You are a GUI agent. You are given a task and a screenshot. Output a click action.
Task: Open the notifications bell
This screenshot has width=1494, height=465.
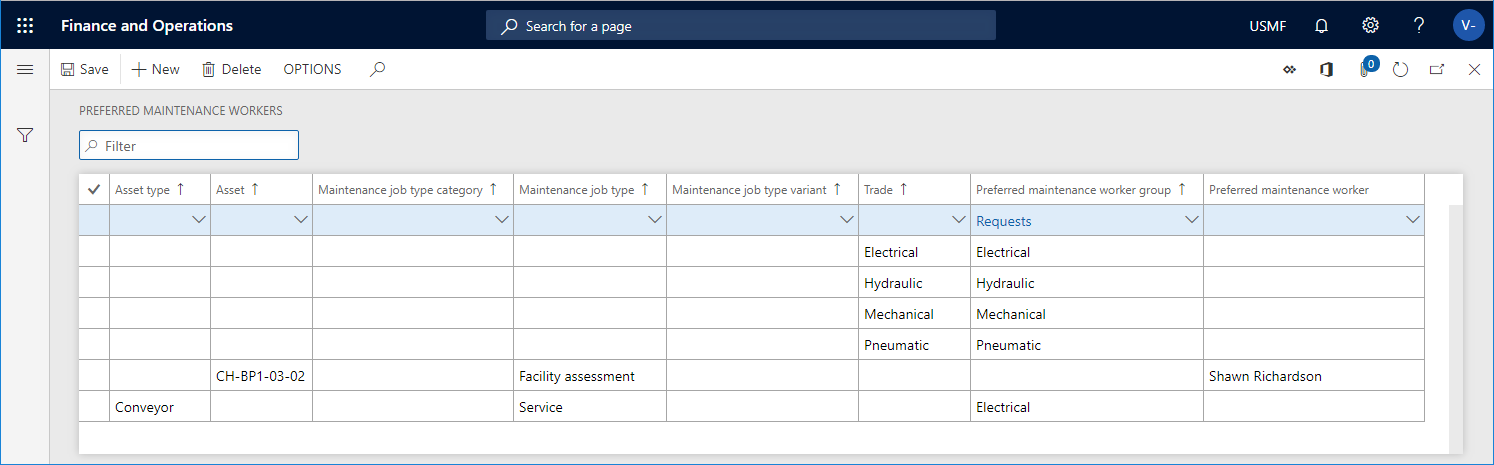(1321, 25)
